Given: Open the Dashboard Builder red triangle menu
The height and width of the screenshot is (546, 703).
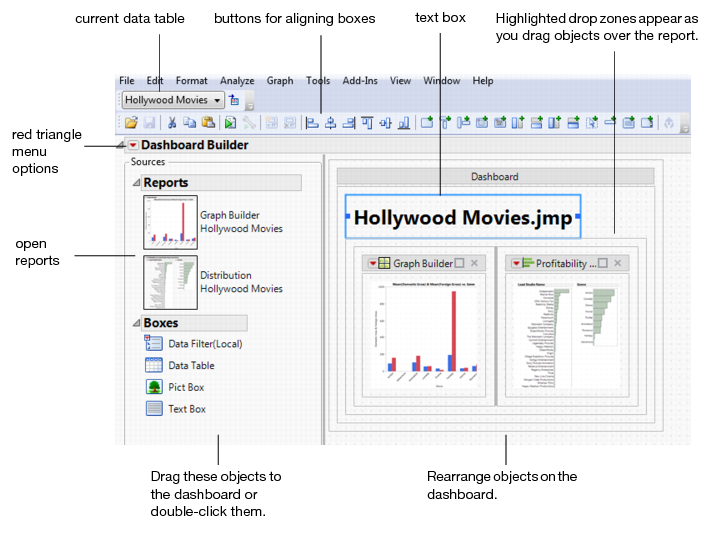Looking at the screenshot, I should (x=133, y=146).
